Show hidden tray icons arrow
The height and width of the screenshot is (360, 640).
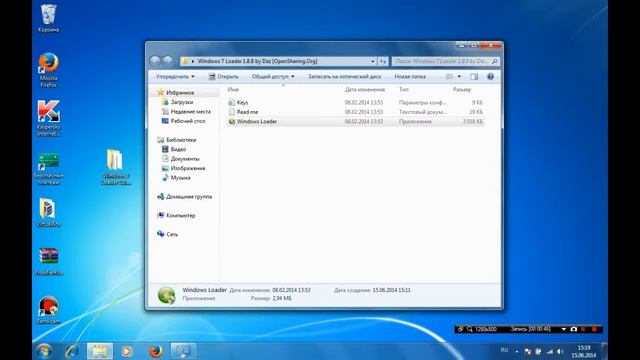point(517,351)
